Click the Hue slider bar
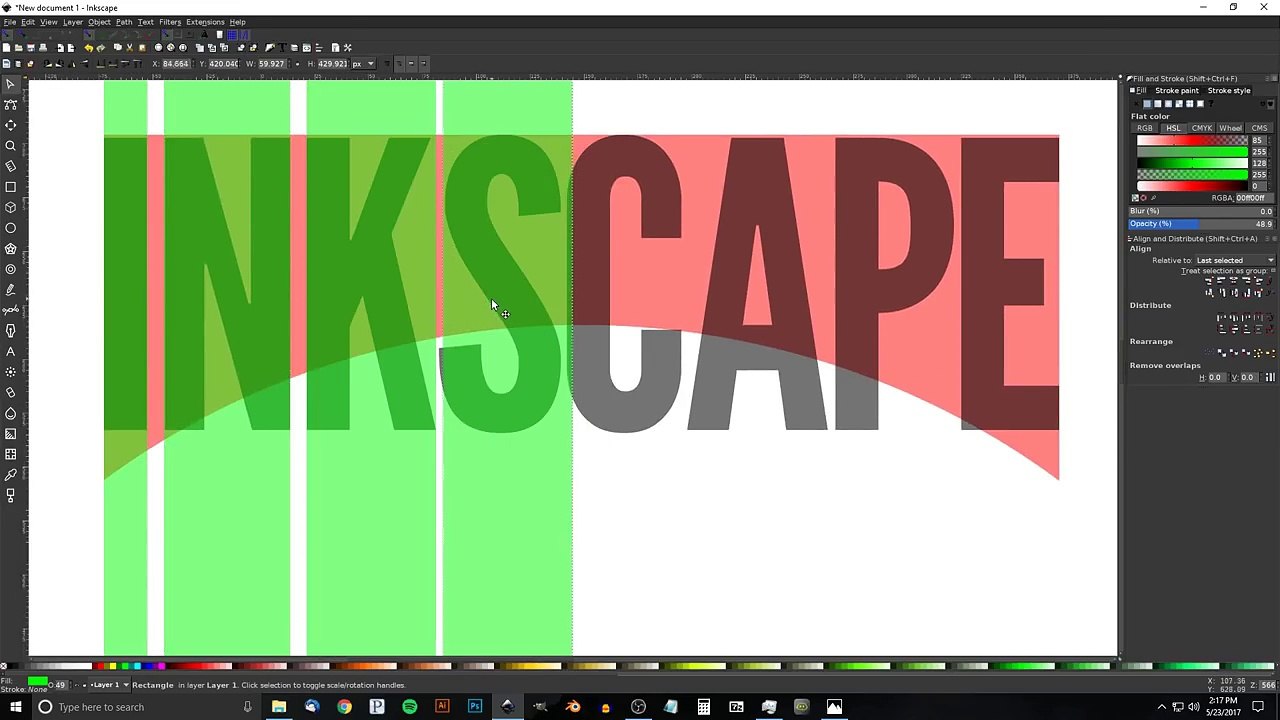 click(1192, 140)
